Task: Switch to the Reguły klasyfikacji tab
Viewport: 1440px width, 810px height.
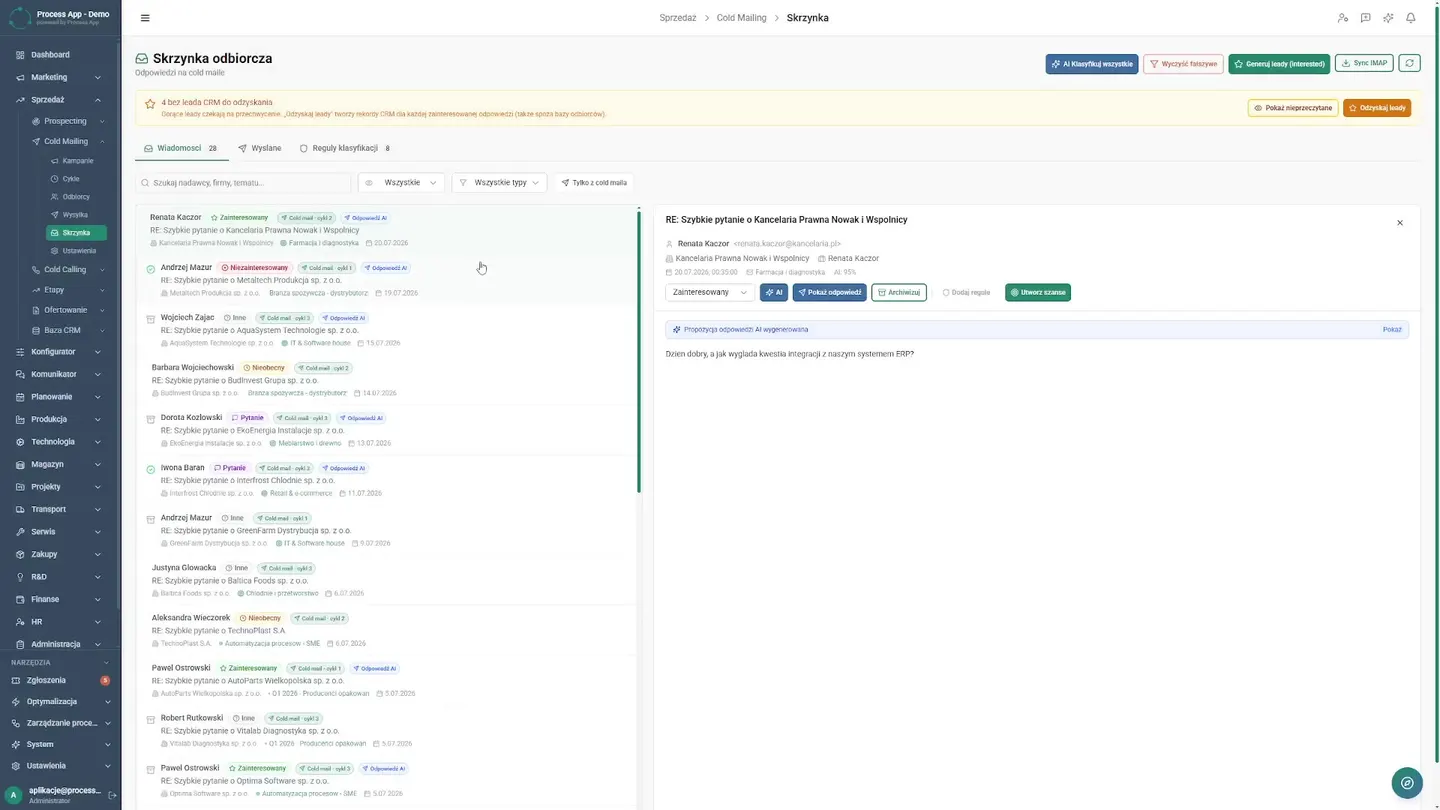Action: tap(345, 148)
